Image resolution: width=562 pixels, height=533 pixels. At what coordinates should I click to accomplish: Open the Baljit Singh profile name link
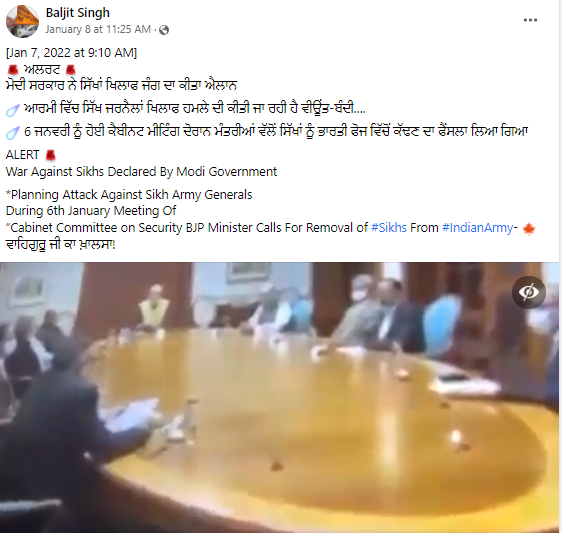coord(78,13)
